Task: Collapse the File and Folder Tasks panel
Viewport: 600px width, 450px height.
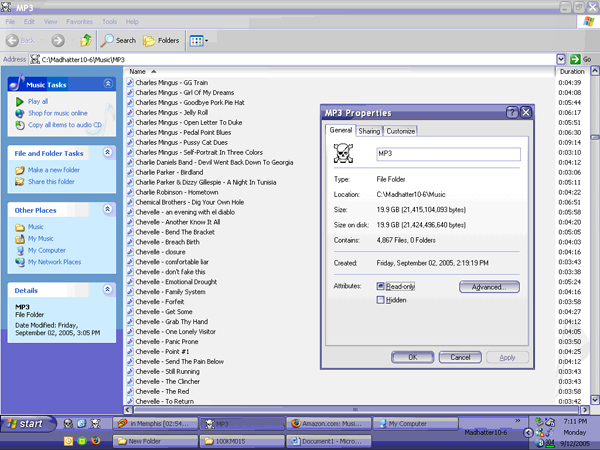Action: point(108,153)
